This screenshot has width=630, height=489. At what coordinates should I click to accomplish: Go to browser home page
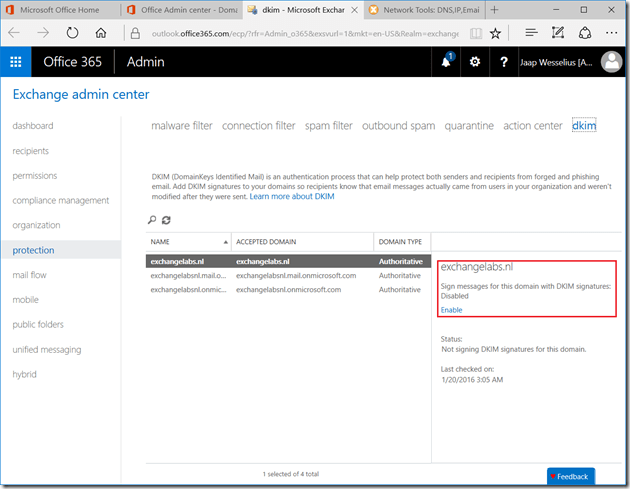pyautogui.click(x=101, y=33)
